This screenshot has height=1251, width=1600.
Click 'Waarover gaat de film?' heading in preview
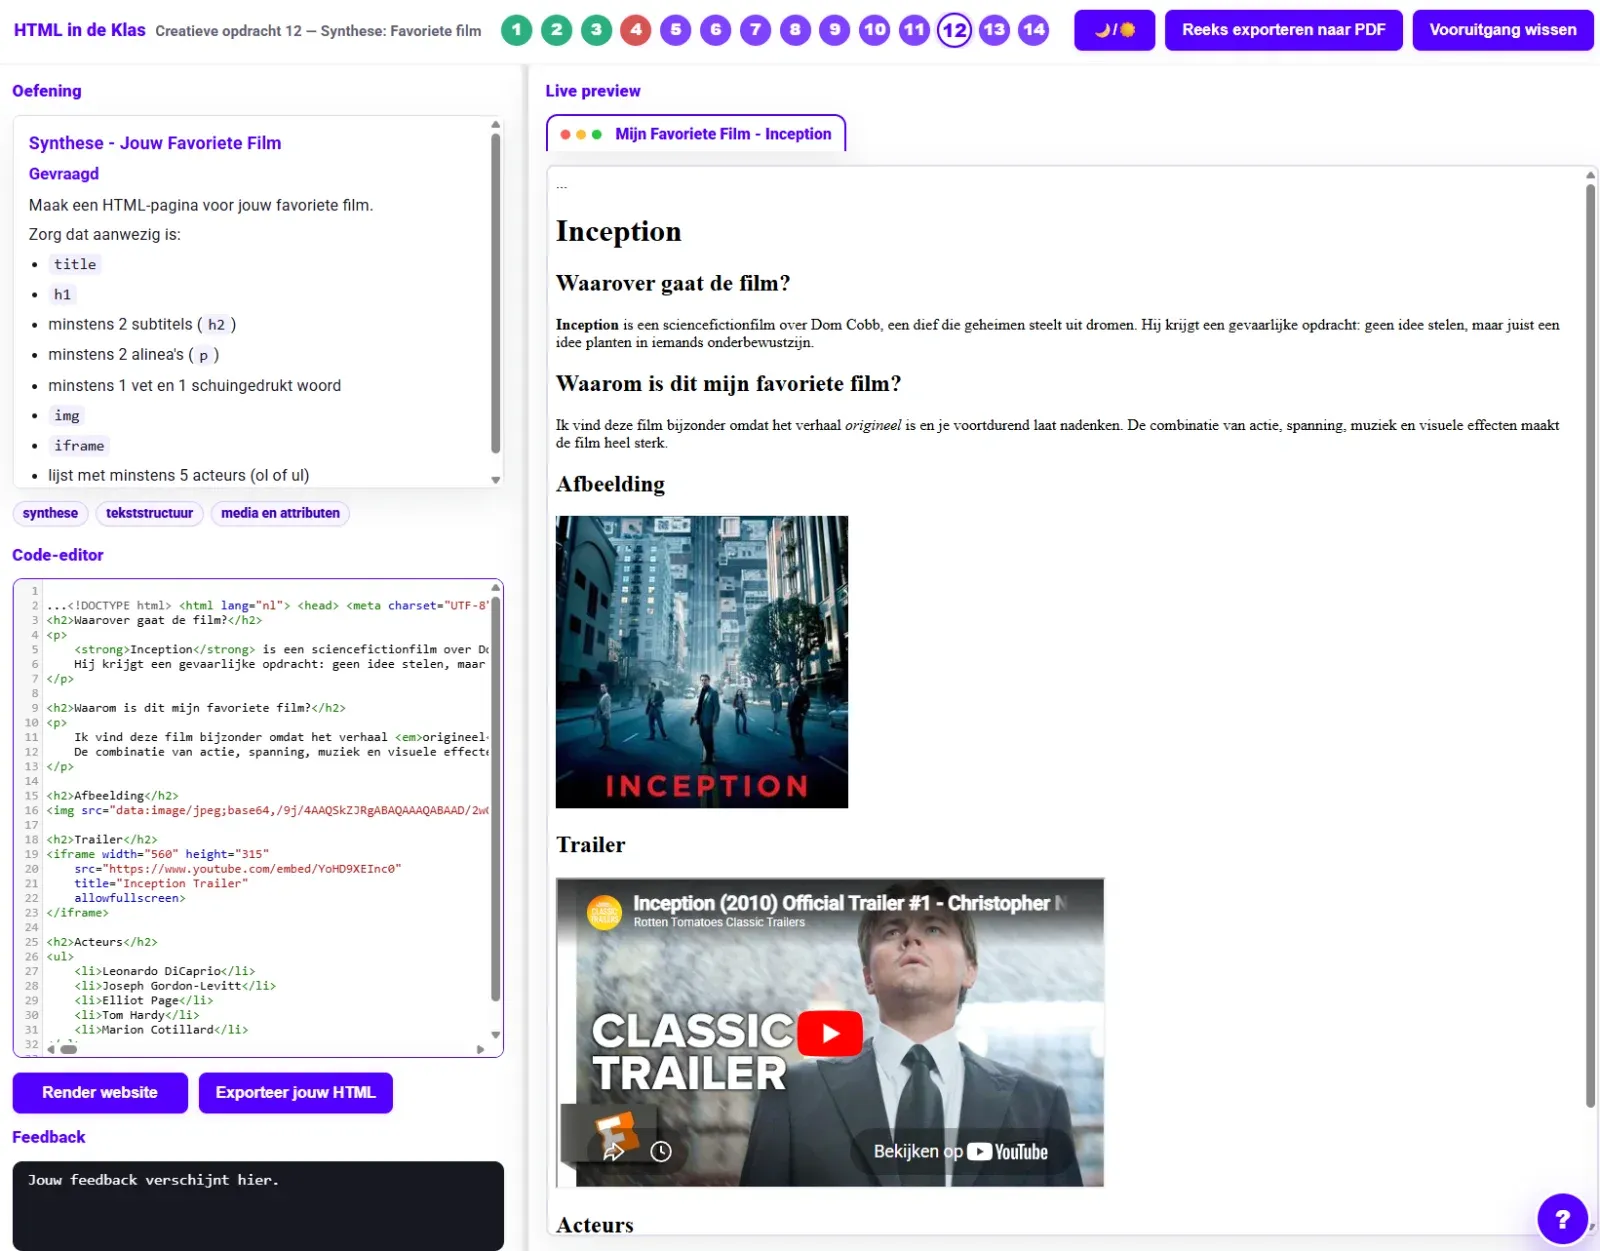click(673, 283)
